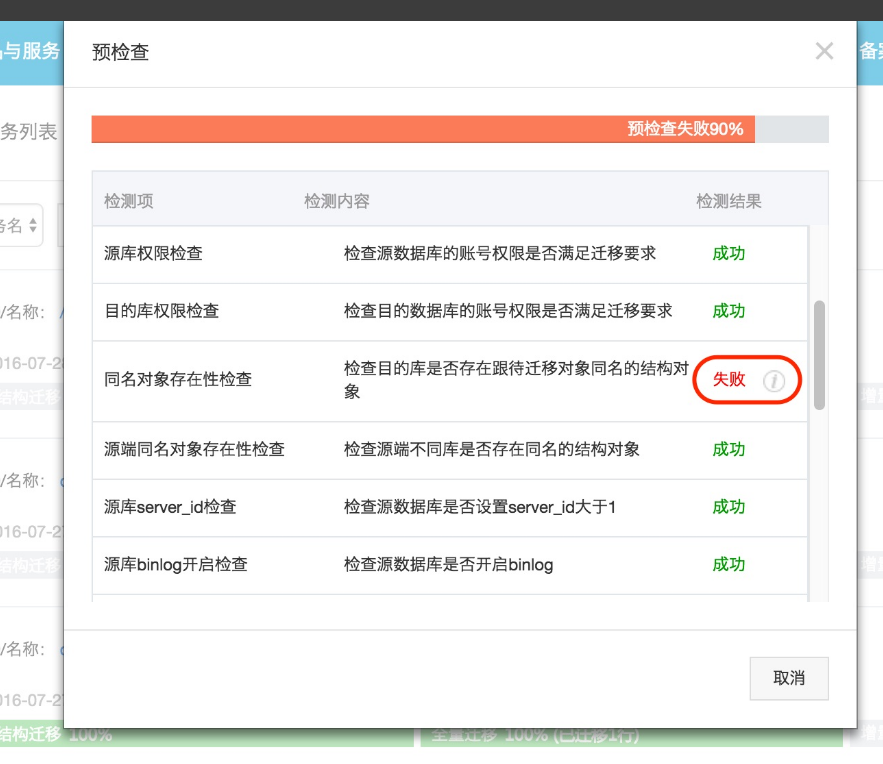Select the 源库server_id检查 row label

tap(170, 507)
